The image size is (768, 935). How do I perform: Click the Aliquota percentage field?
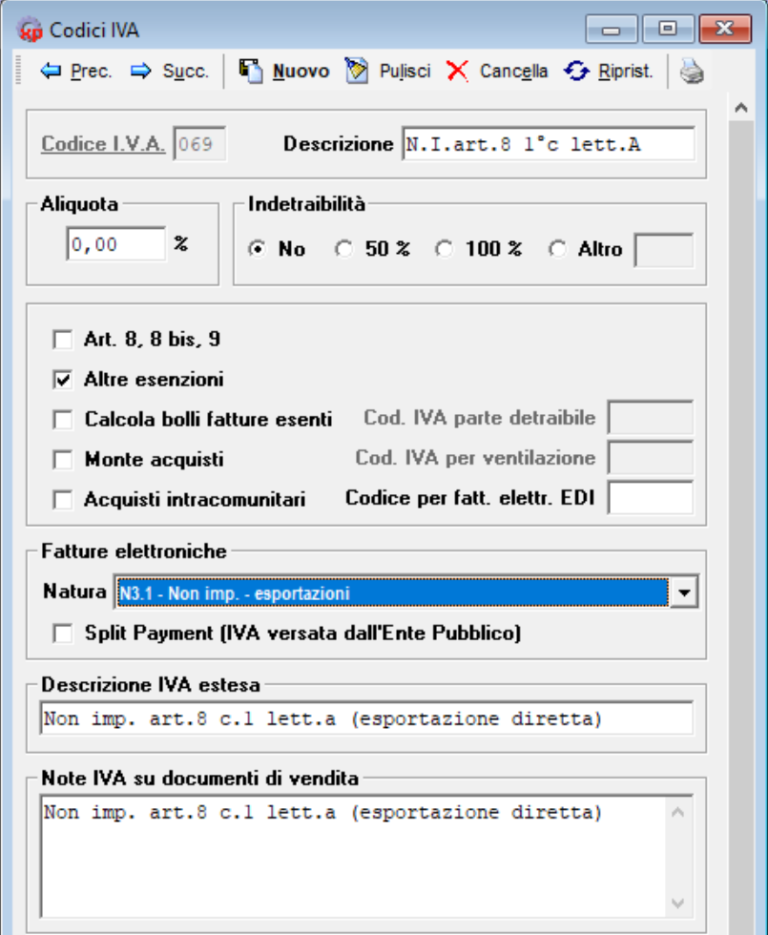pyautogui.click(x=115, y=244)
